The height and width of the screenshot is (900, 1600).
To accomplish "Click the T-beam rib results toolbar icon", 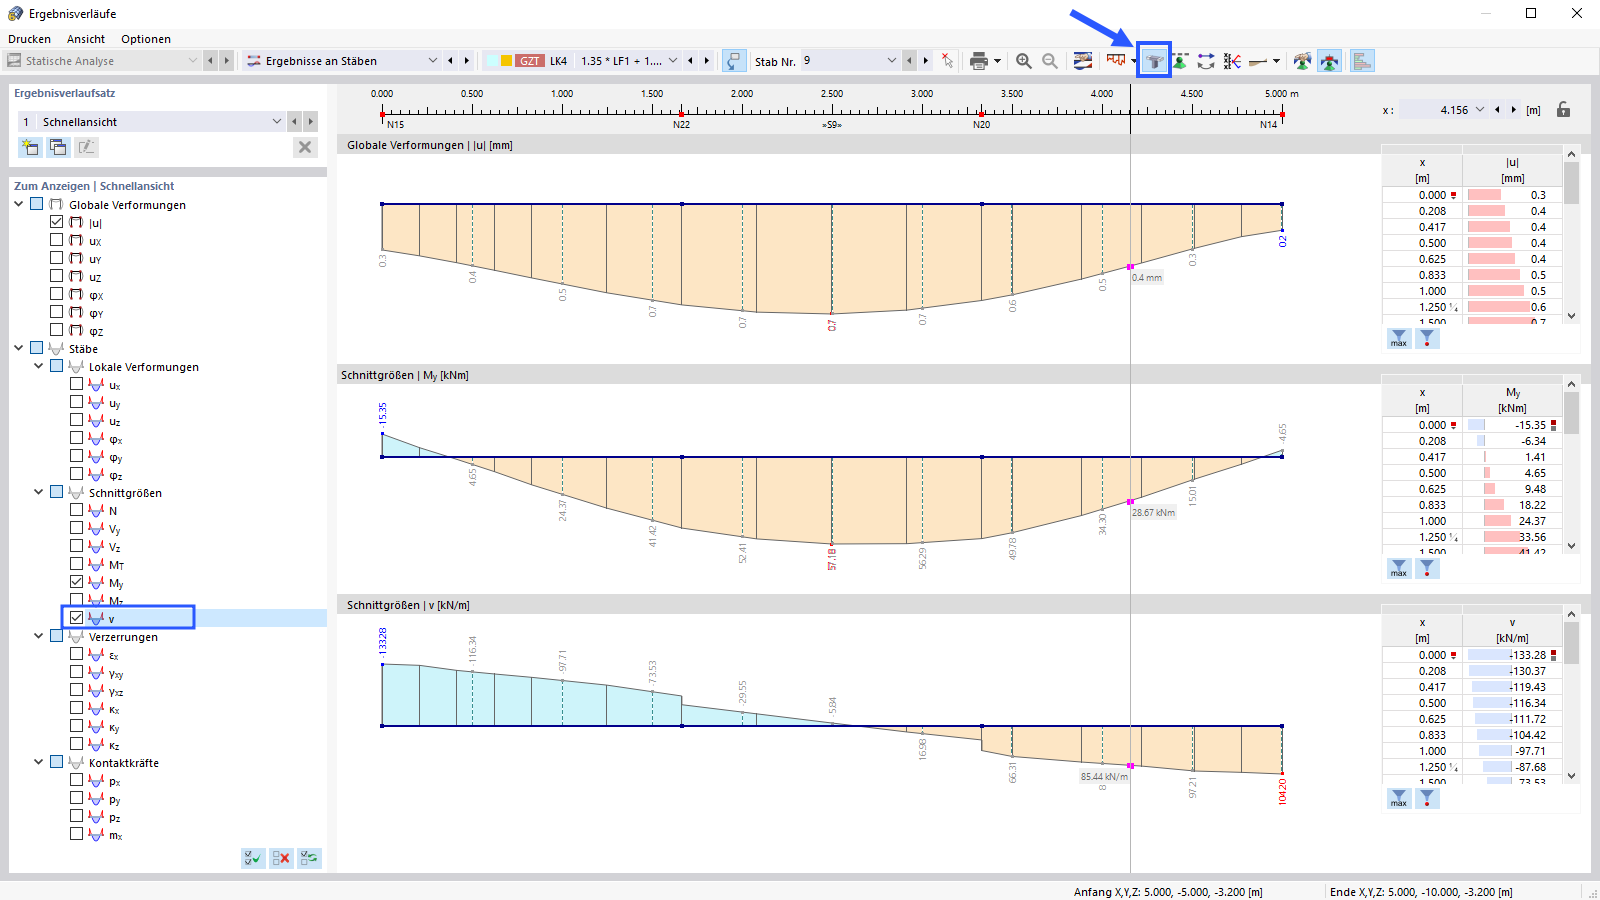I will coord(1154,61).
